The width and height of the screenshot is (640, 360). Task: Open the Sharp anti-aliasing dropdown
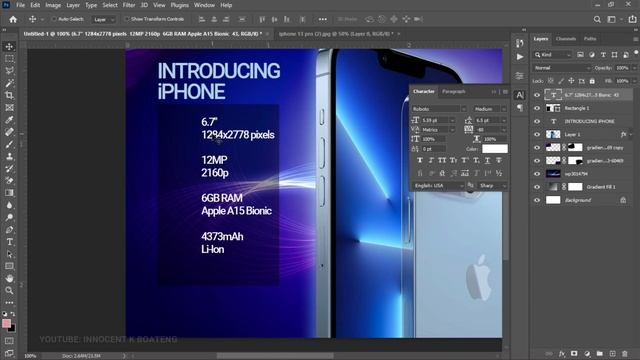tap(493, 186)
